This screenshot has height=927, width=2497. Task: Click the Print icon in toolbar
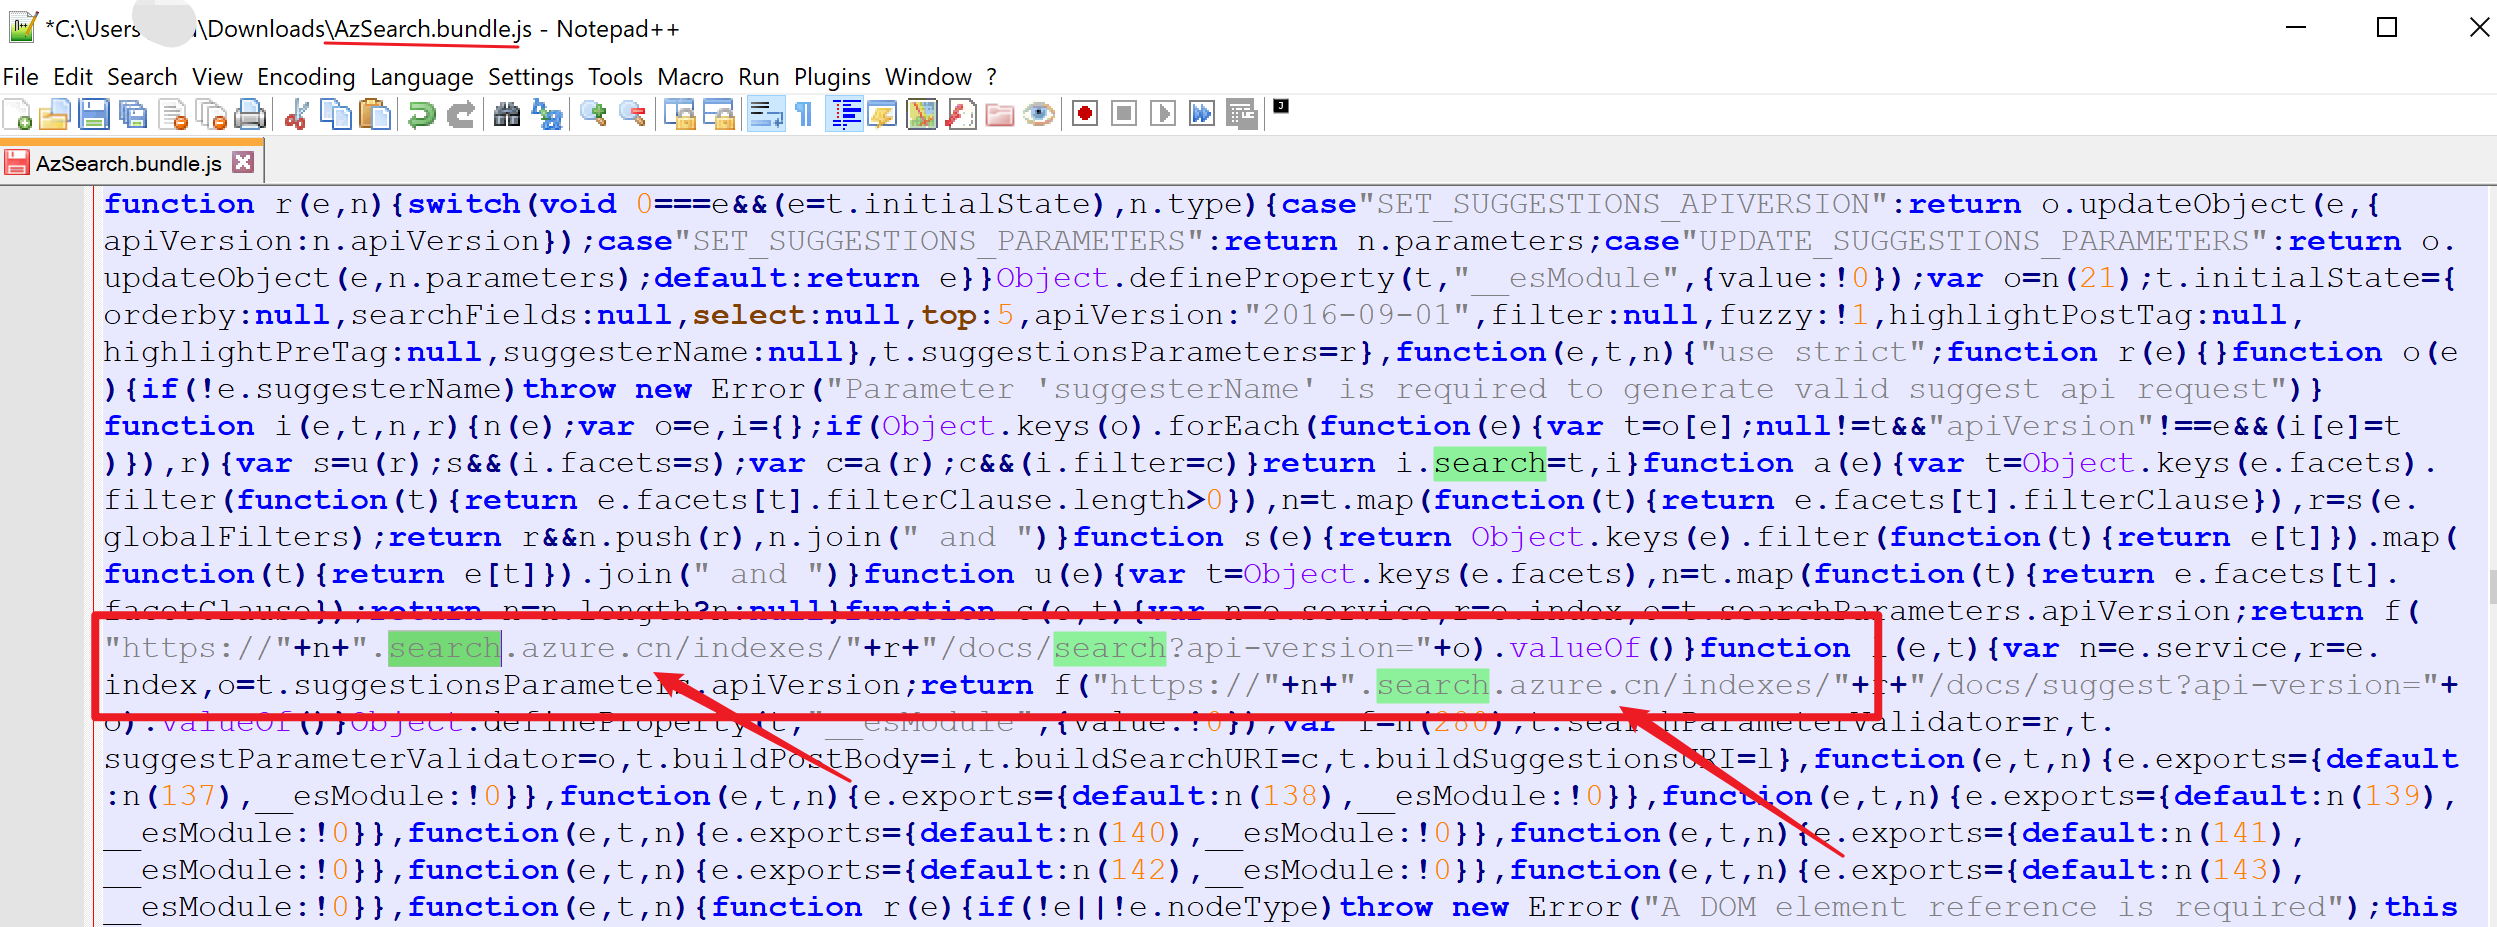coord(250,115)
